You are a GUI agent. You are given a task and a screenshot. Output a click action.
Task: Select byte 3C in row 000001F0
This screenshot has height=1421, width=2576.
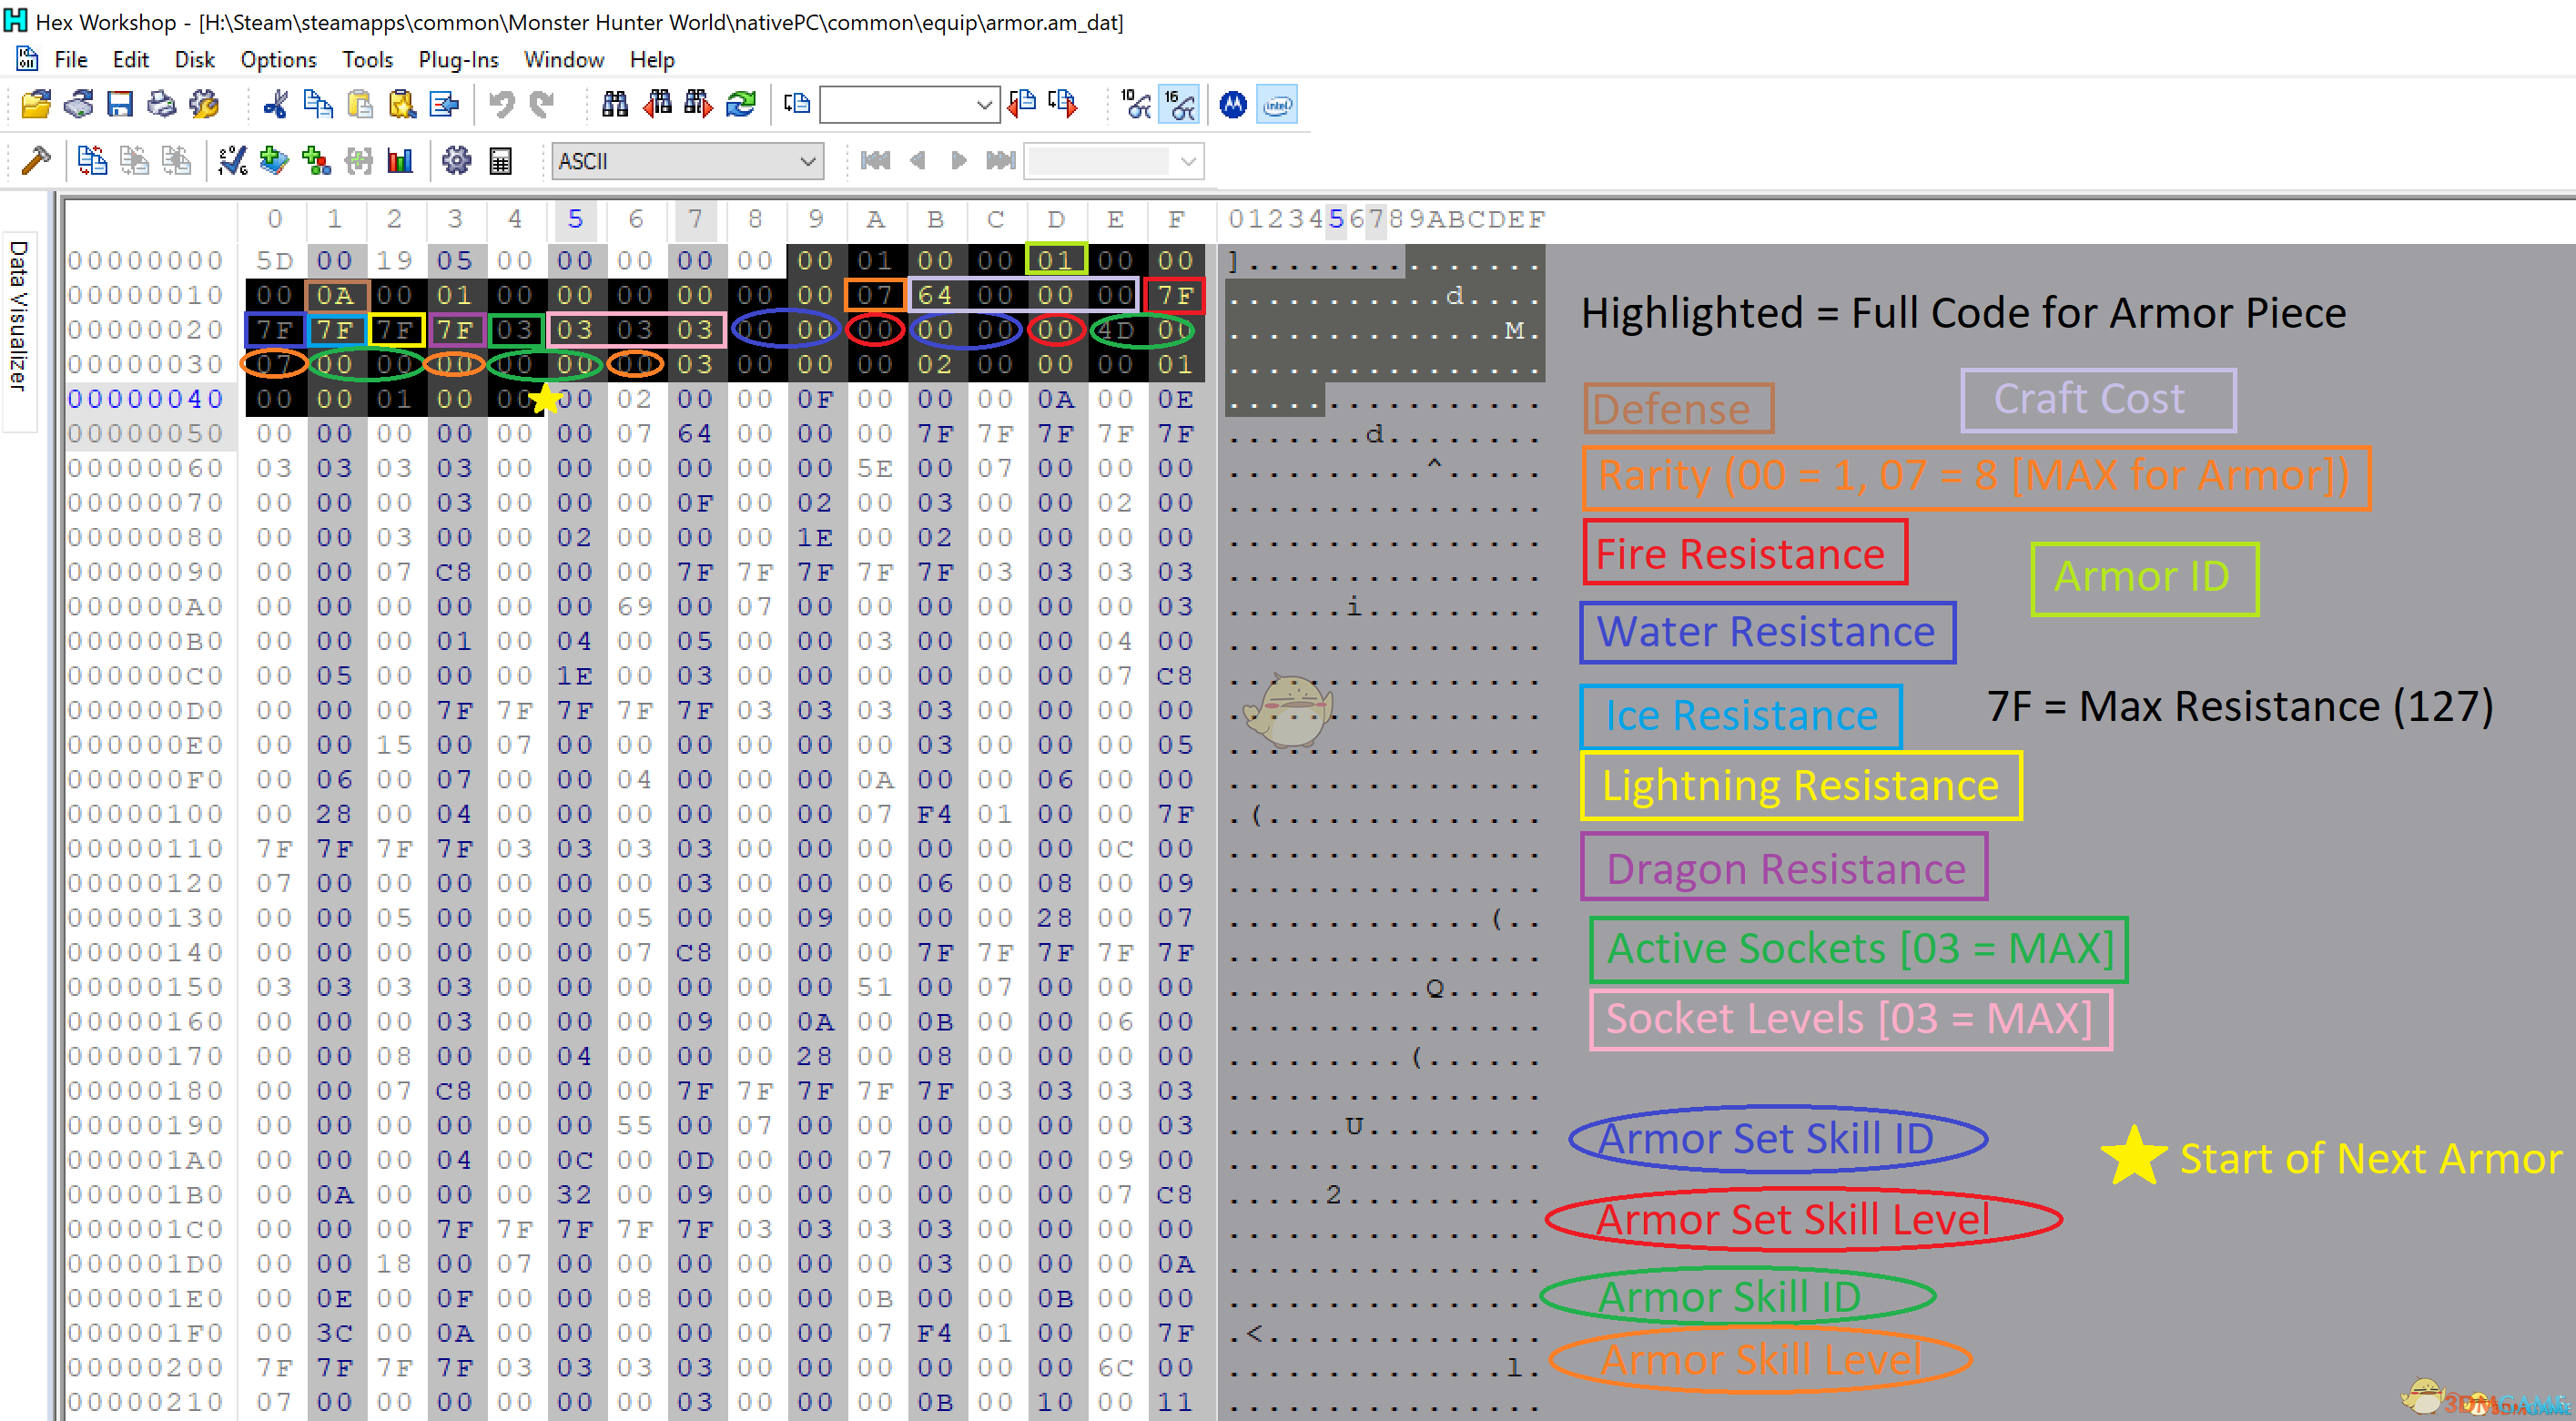tap(335, 1333)
